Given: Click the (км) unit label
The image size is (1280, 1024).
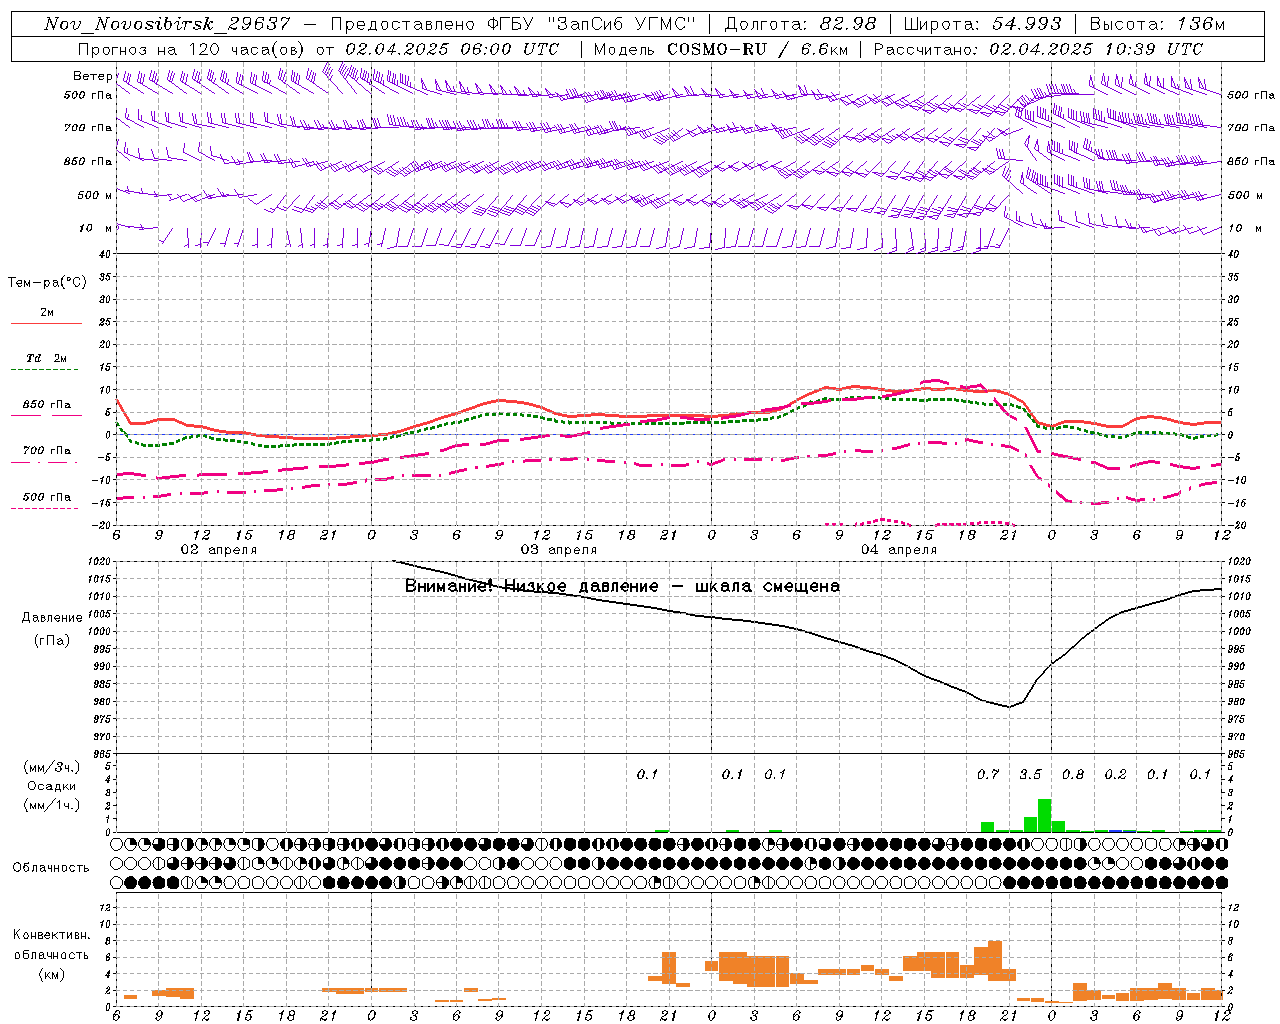Looking at the screenshot, I should point(52,974).
